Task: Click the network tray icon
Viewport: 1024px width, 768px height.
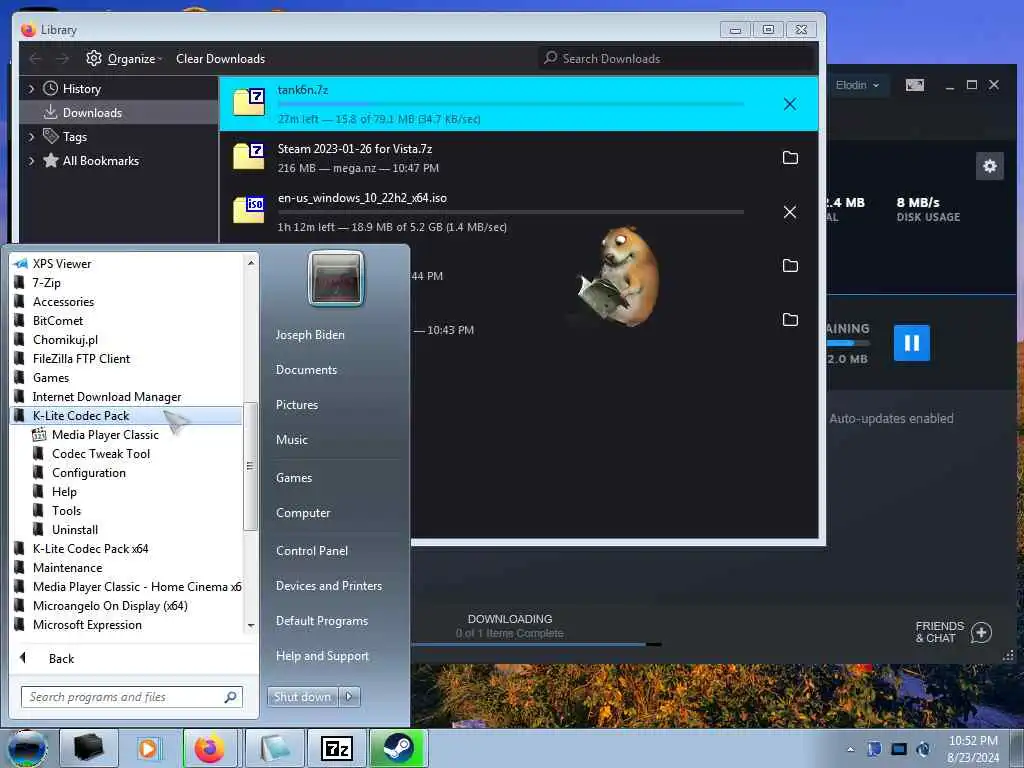Action: click(x=899, y=749)
